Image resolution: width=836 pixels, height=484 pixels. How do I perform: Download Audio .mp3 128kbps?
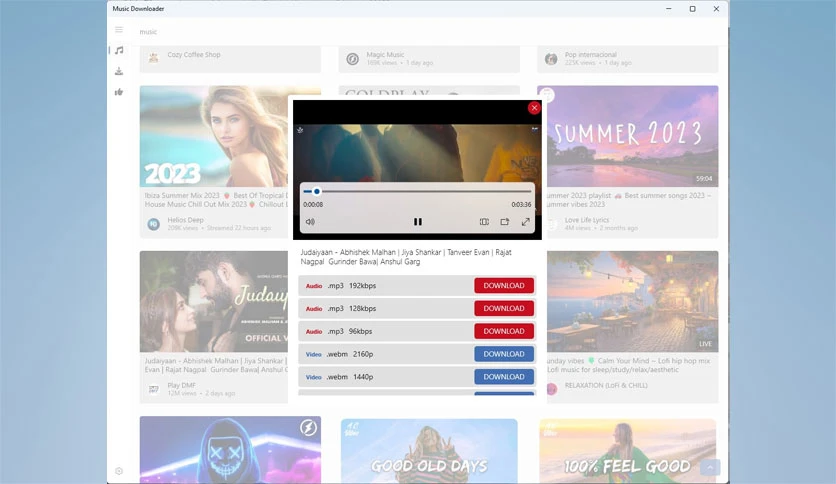tap(504, 309)
